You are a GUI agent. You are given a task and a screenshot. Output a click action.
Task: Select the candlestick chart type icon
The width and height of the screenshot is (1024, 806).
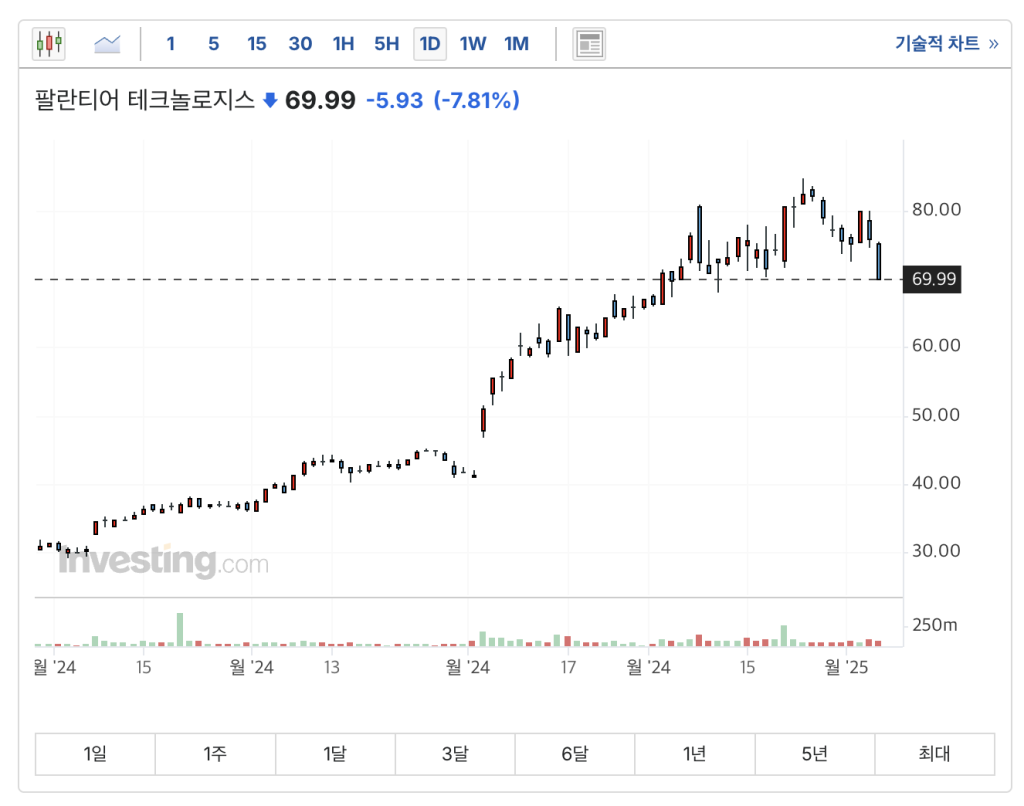point(48,43)
